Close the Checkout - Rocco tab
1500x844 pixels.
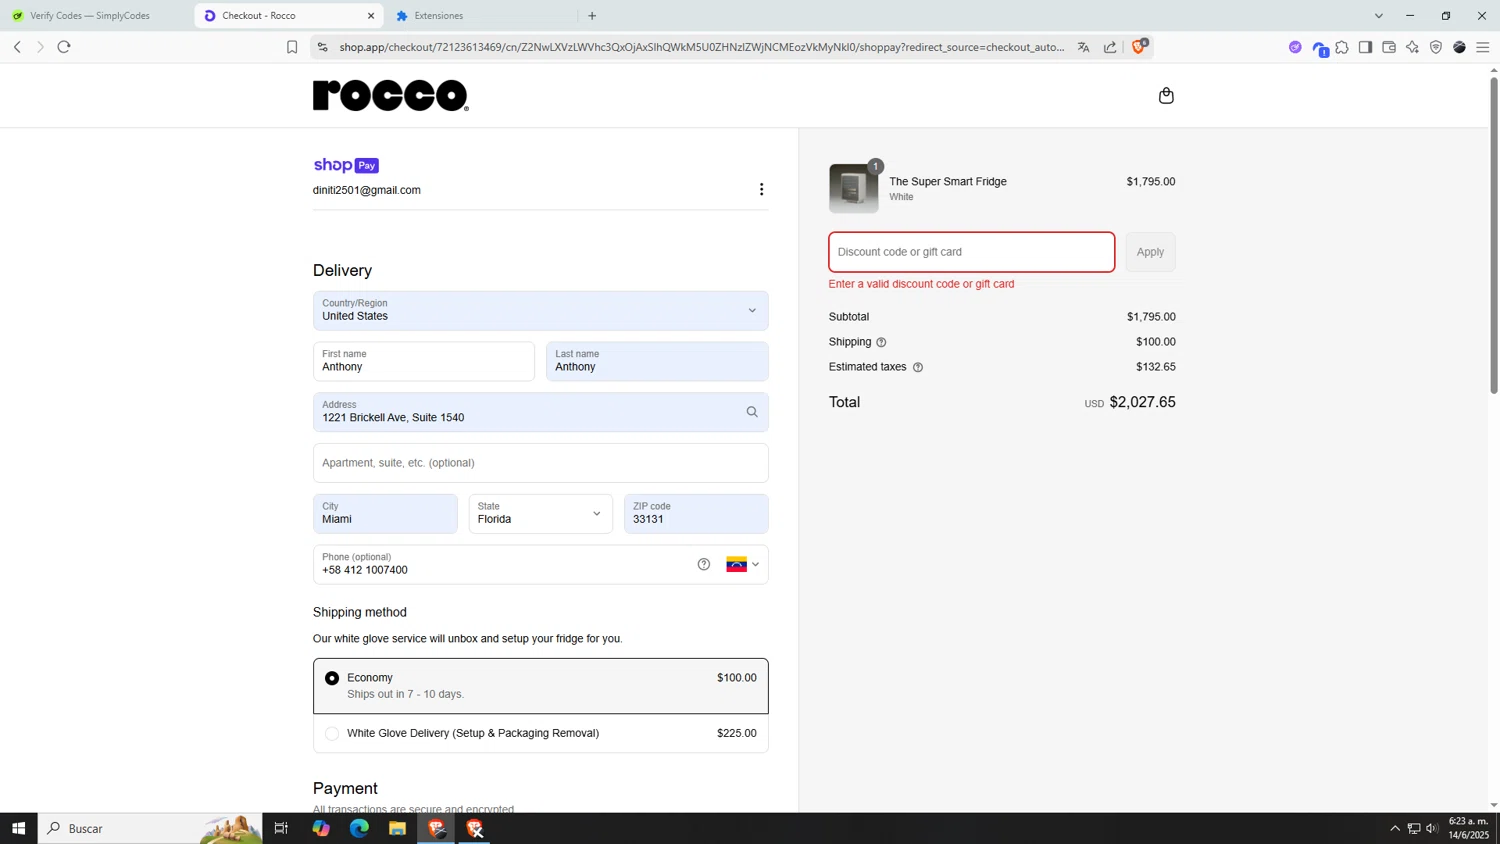[x=371, y=16]
